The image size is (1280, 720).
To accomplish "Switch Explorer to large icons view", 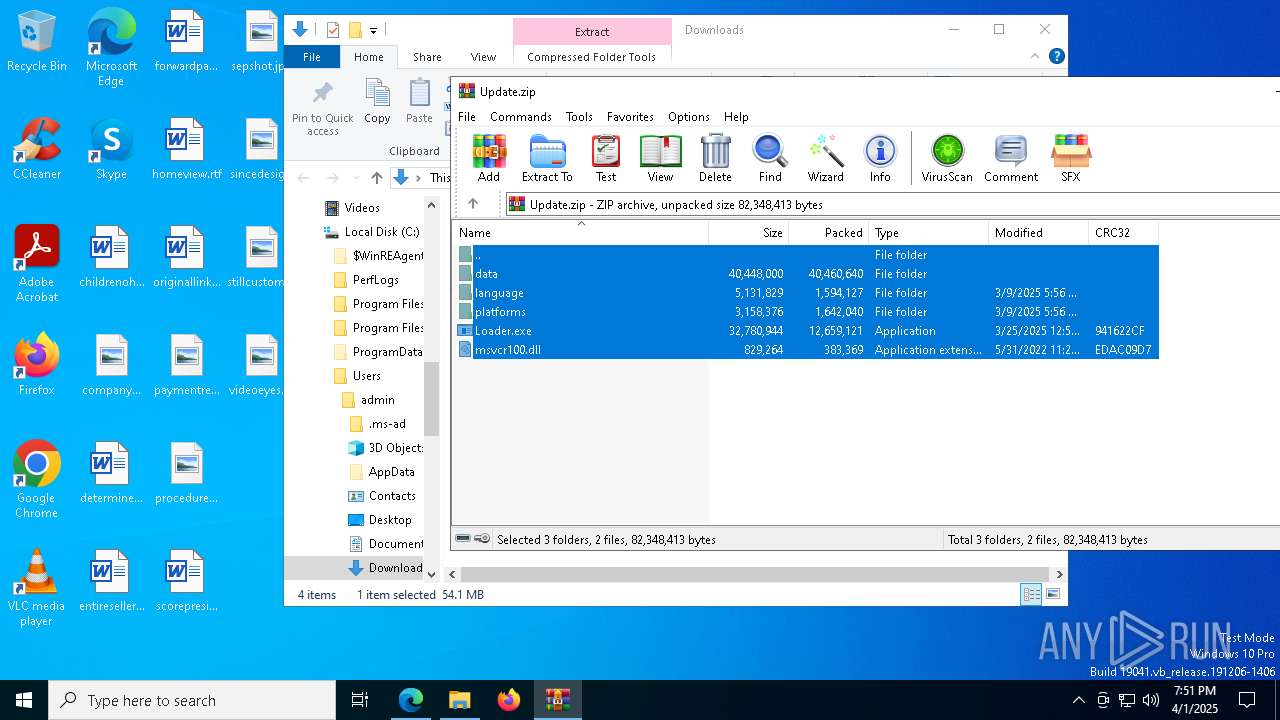I will 1053,595.
